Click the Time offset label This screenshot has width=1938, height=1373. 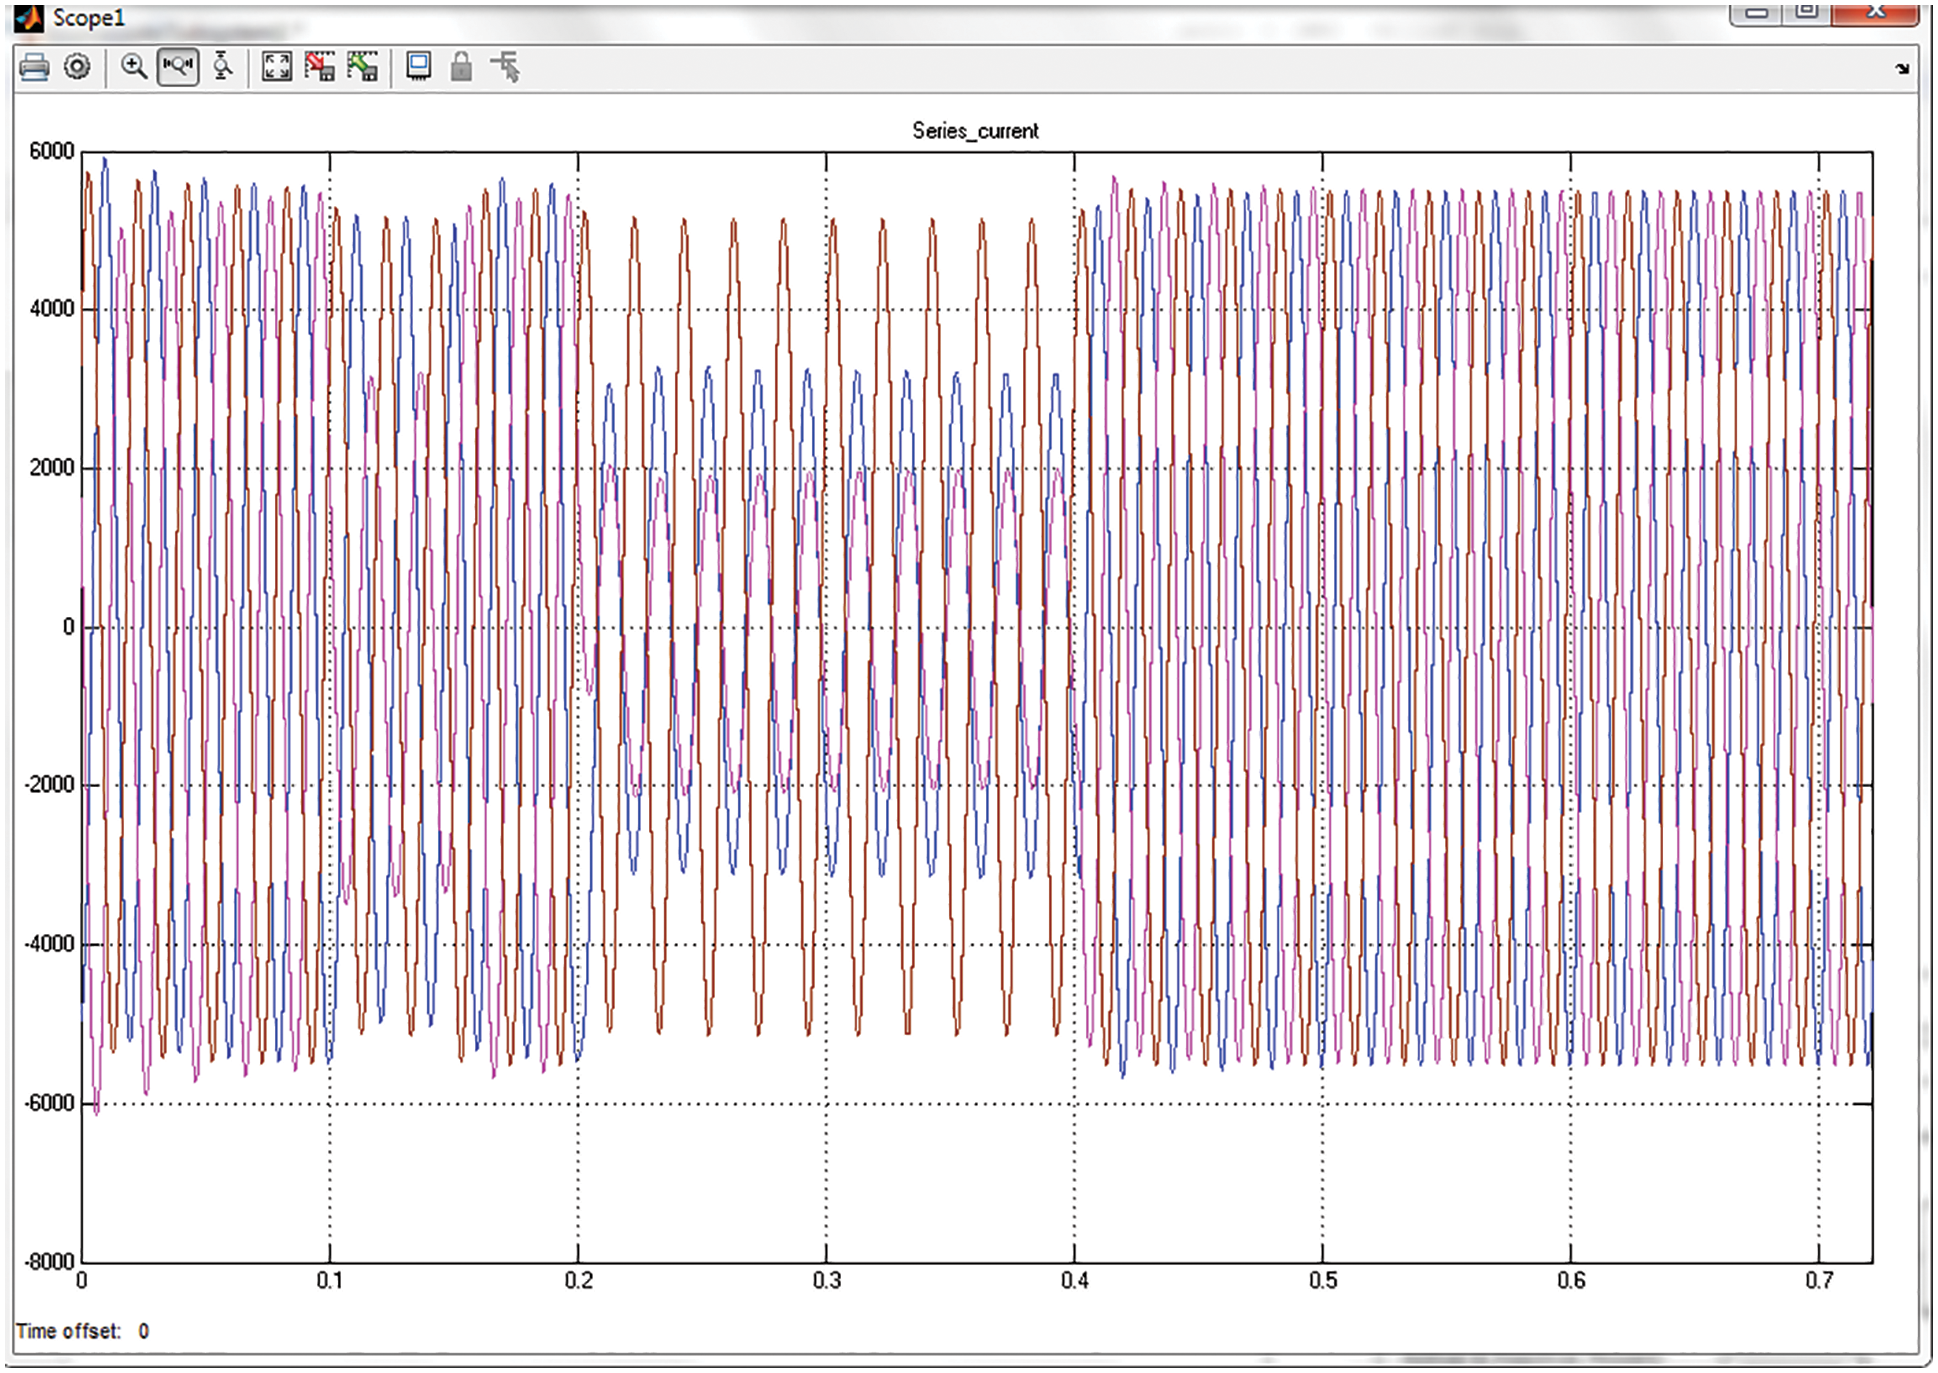68,1331
